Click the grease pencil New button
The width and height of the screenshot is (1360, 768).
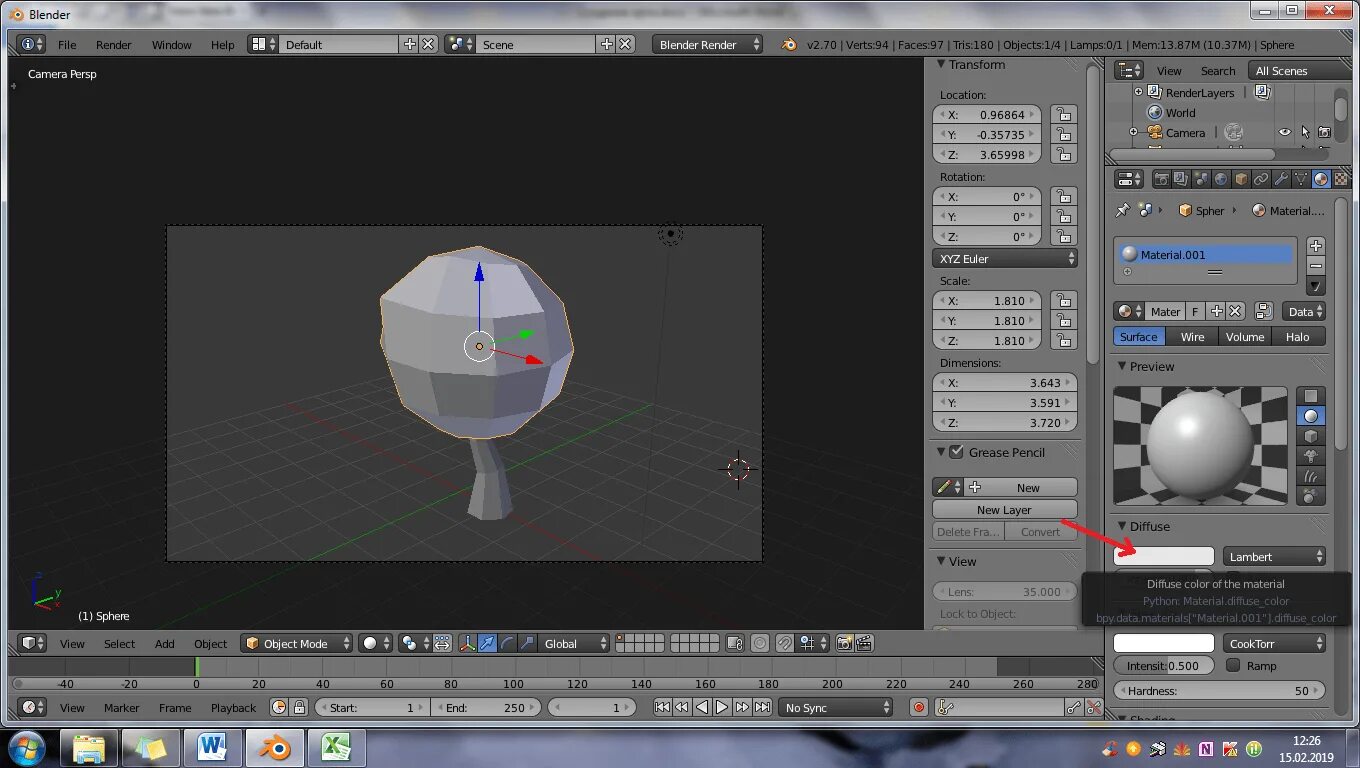[x=1021, y=487]
